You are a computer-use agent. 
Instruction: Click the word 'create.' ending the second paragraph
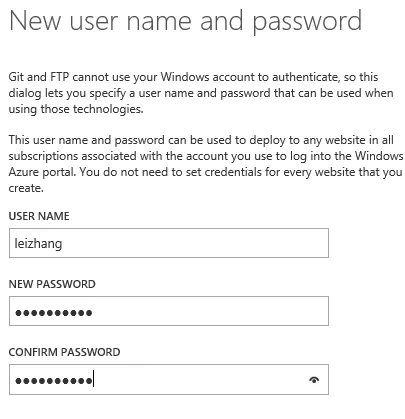(26, 188)
